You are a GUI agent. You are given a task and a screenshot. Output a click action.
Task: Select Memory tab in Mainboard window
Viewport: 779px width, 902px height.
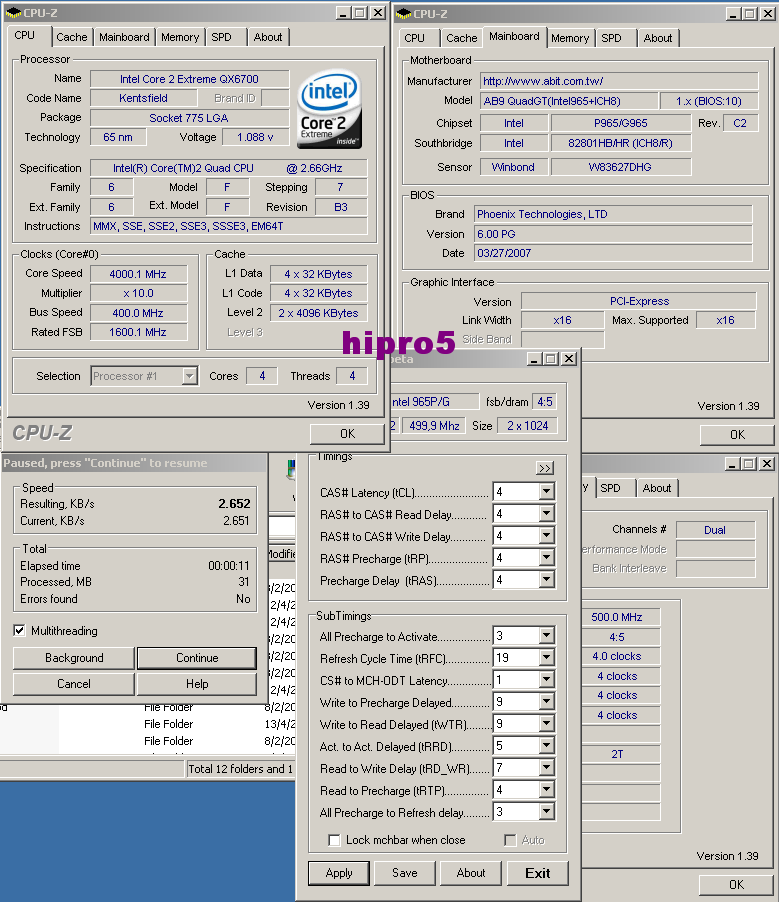coord(570,38)
